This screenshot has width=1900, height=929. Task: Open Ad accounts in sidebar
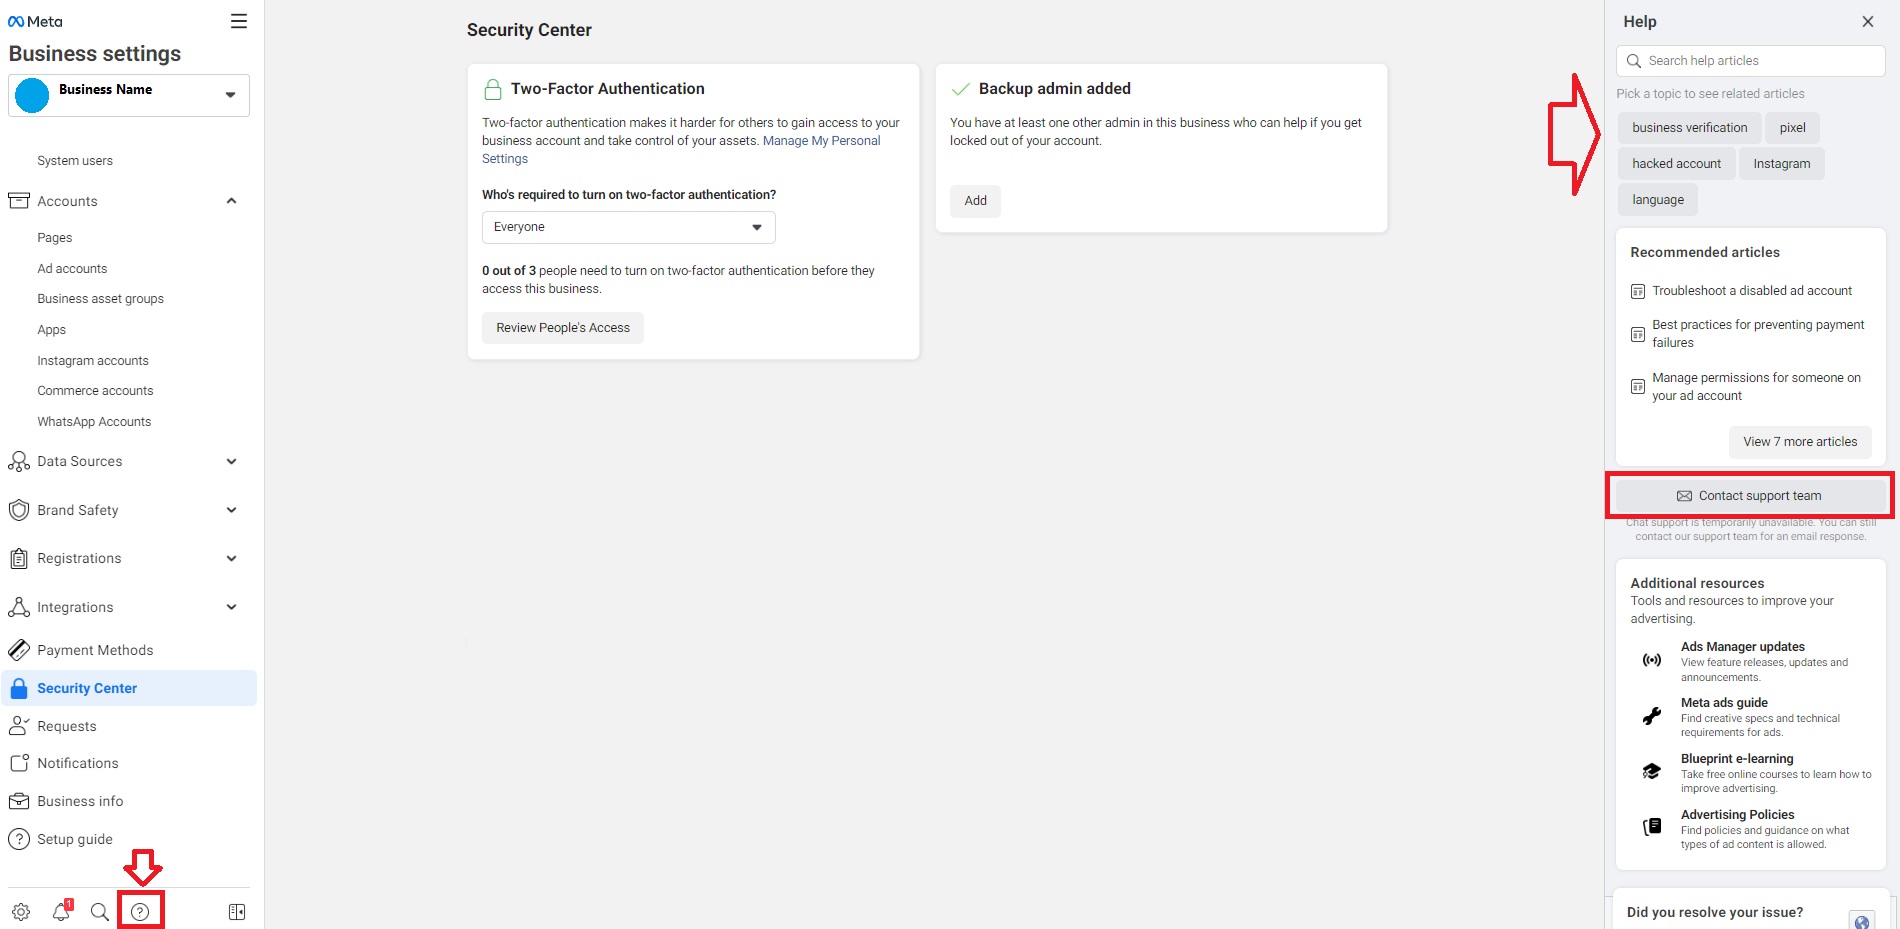72,269
